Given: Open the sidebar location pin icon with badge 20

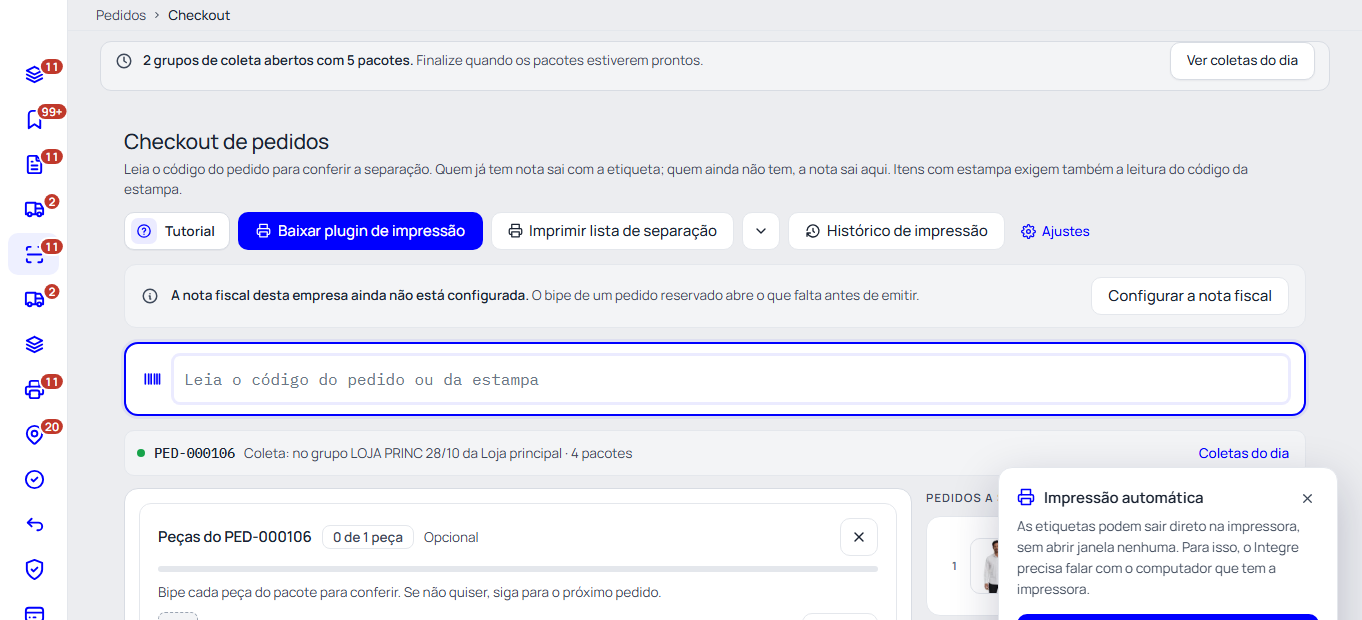Looking at the screenshot, I should tap(34, 434).
